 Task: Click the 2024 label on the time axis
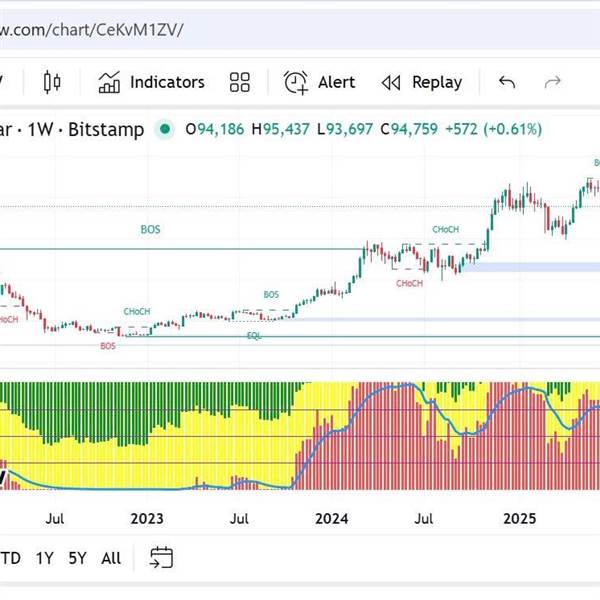(x=331, y=518)
